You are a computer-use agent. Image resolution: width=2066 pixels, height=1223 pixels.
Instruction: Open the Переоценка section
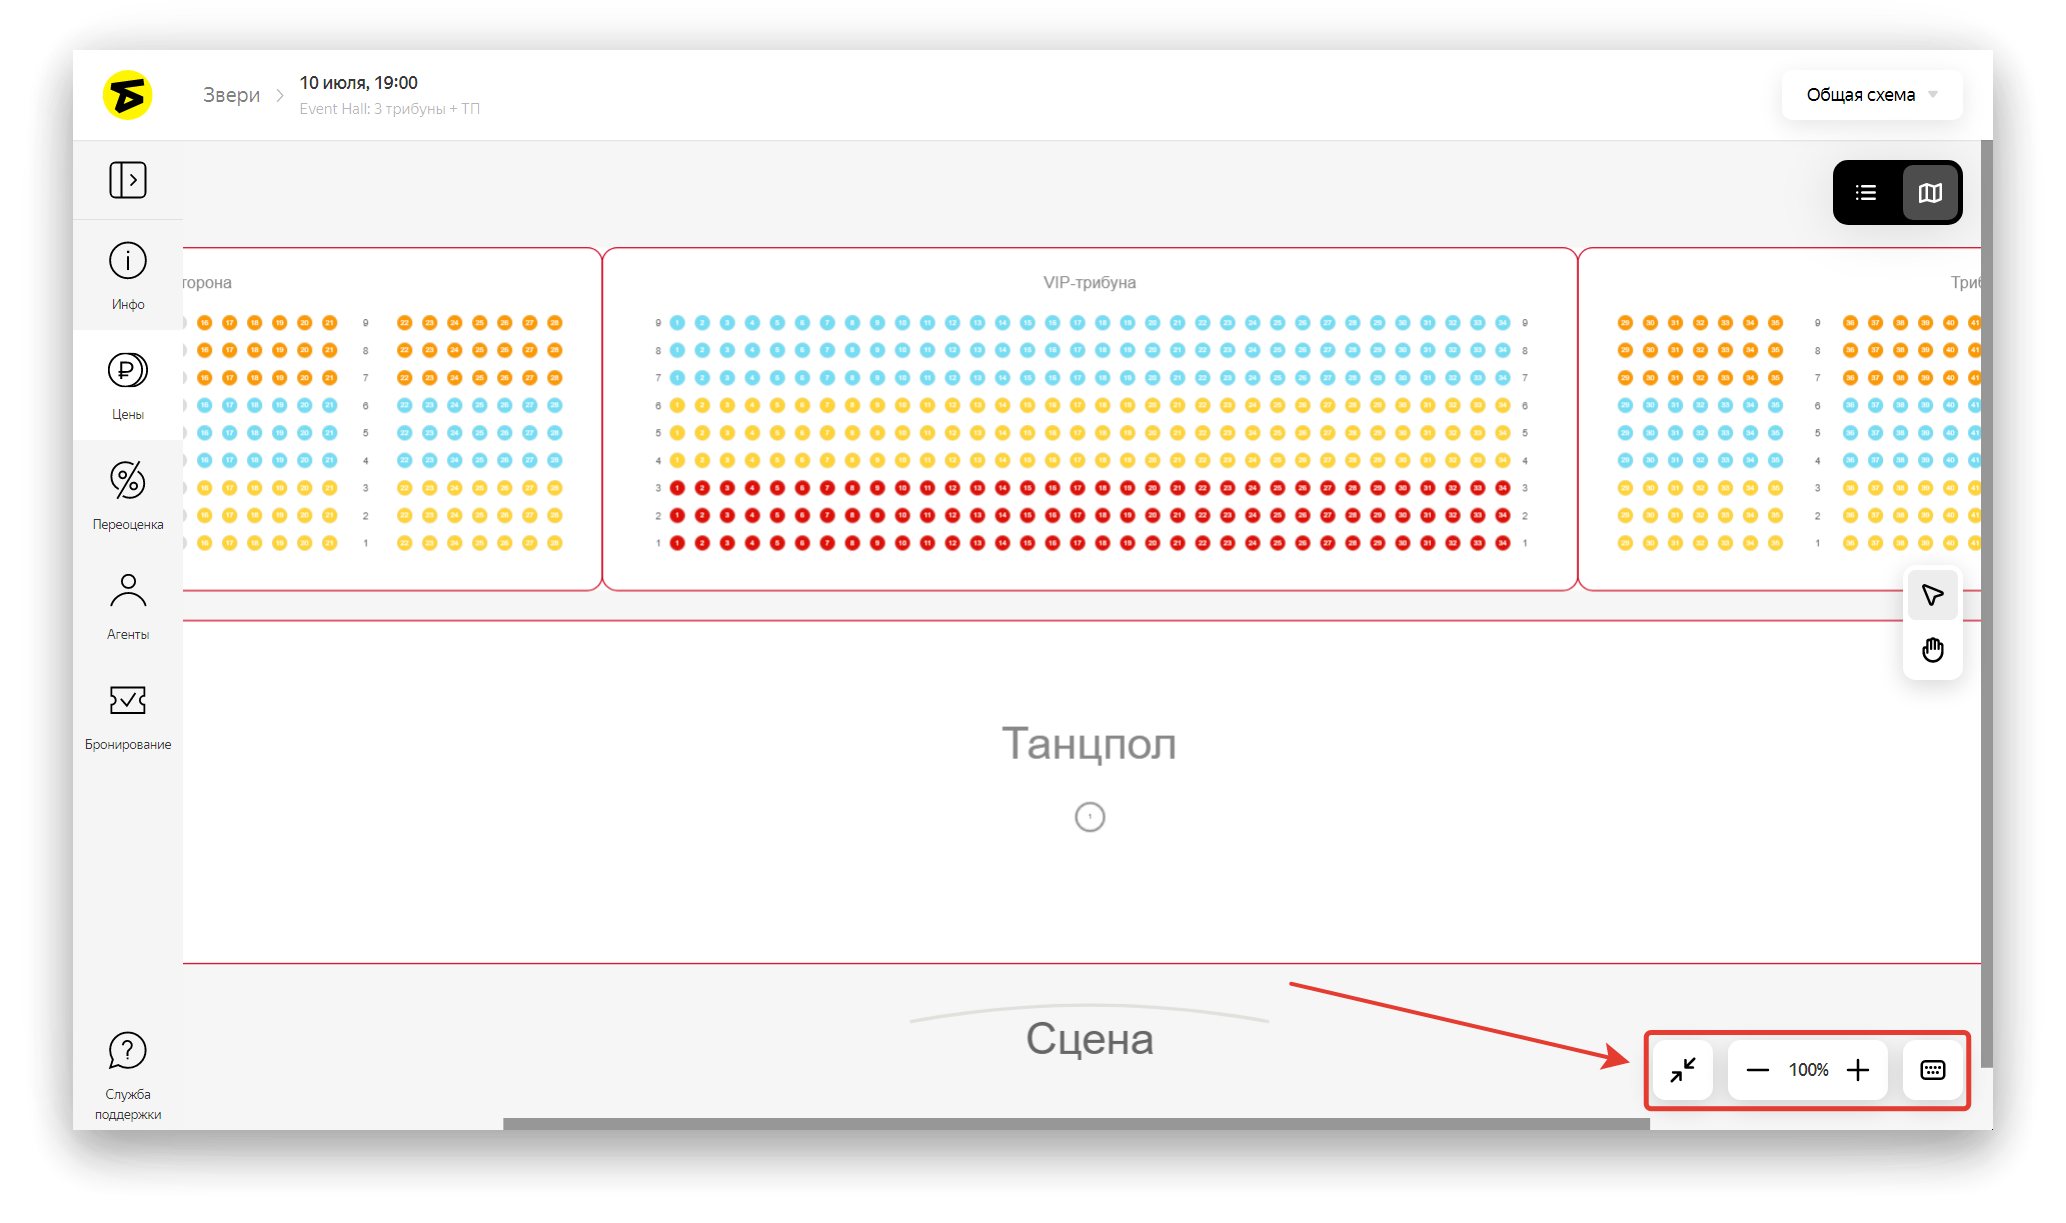coord(128,495)
